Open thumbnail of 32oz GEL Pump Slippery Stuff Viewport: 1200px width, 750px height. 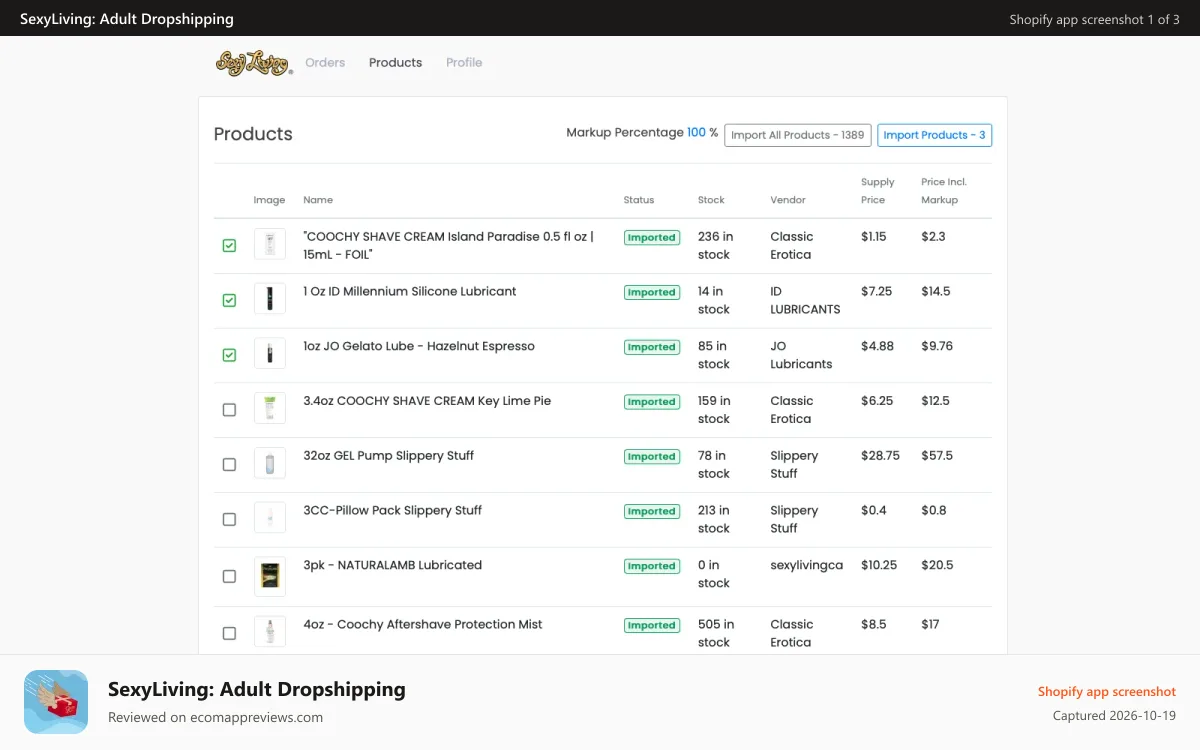(270, 464)
